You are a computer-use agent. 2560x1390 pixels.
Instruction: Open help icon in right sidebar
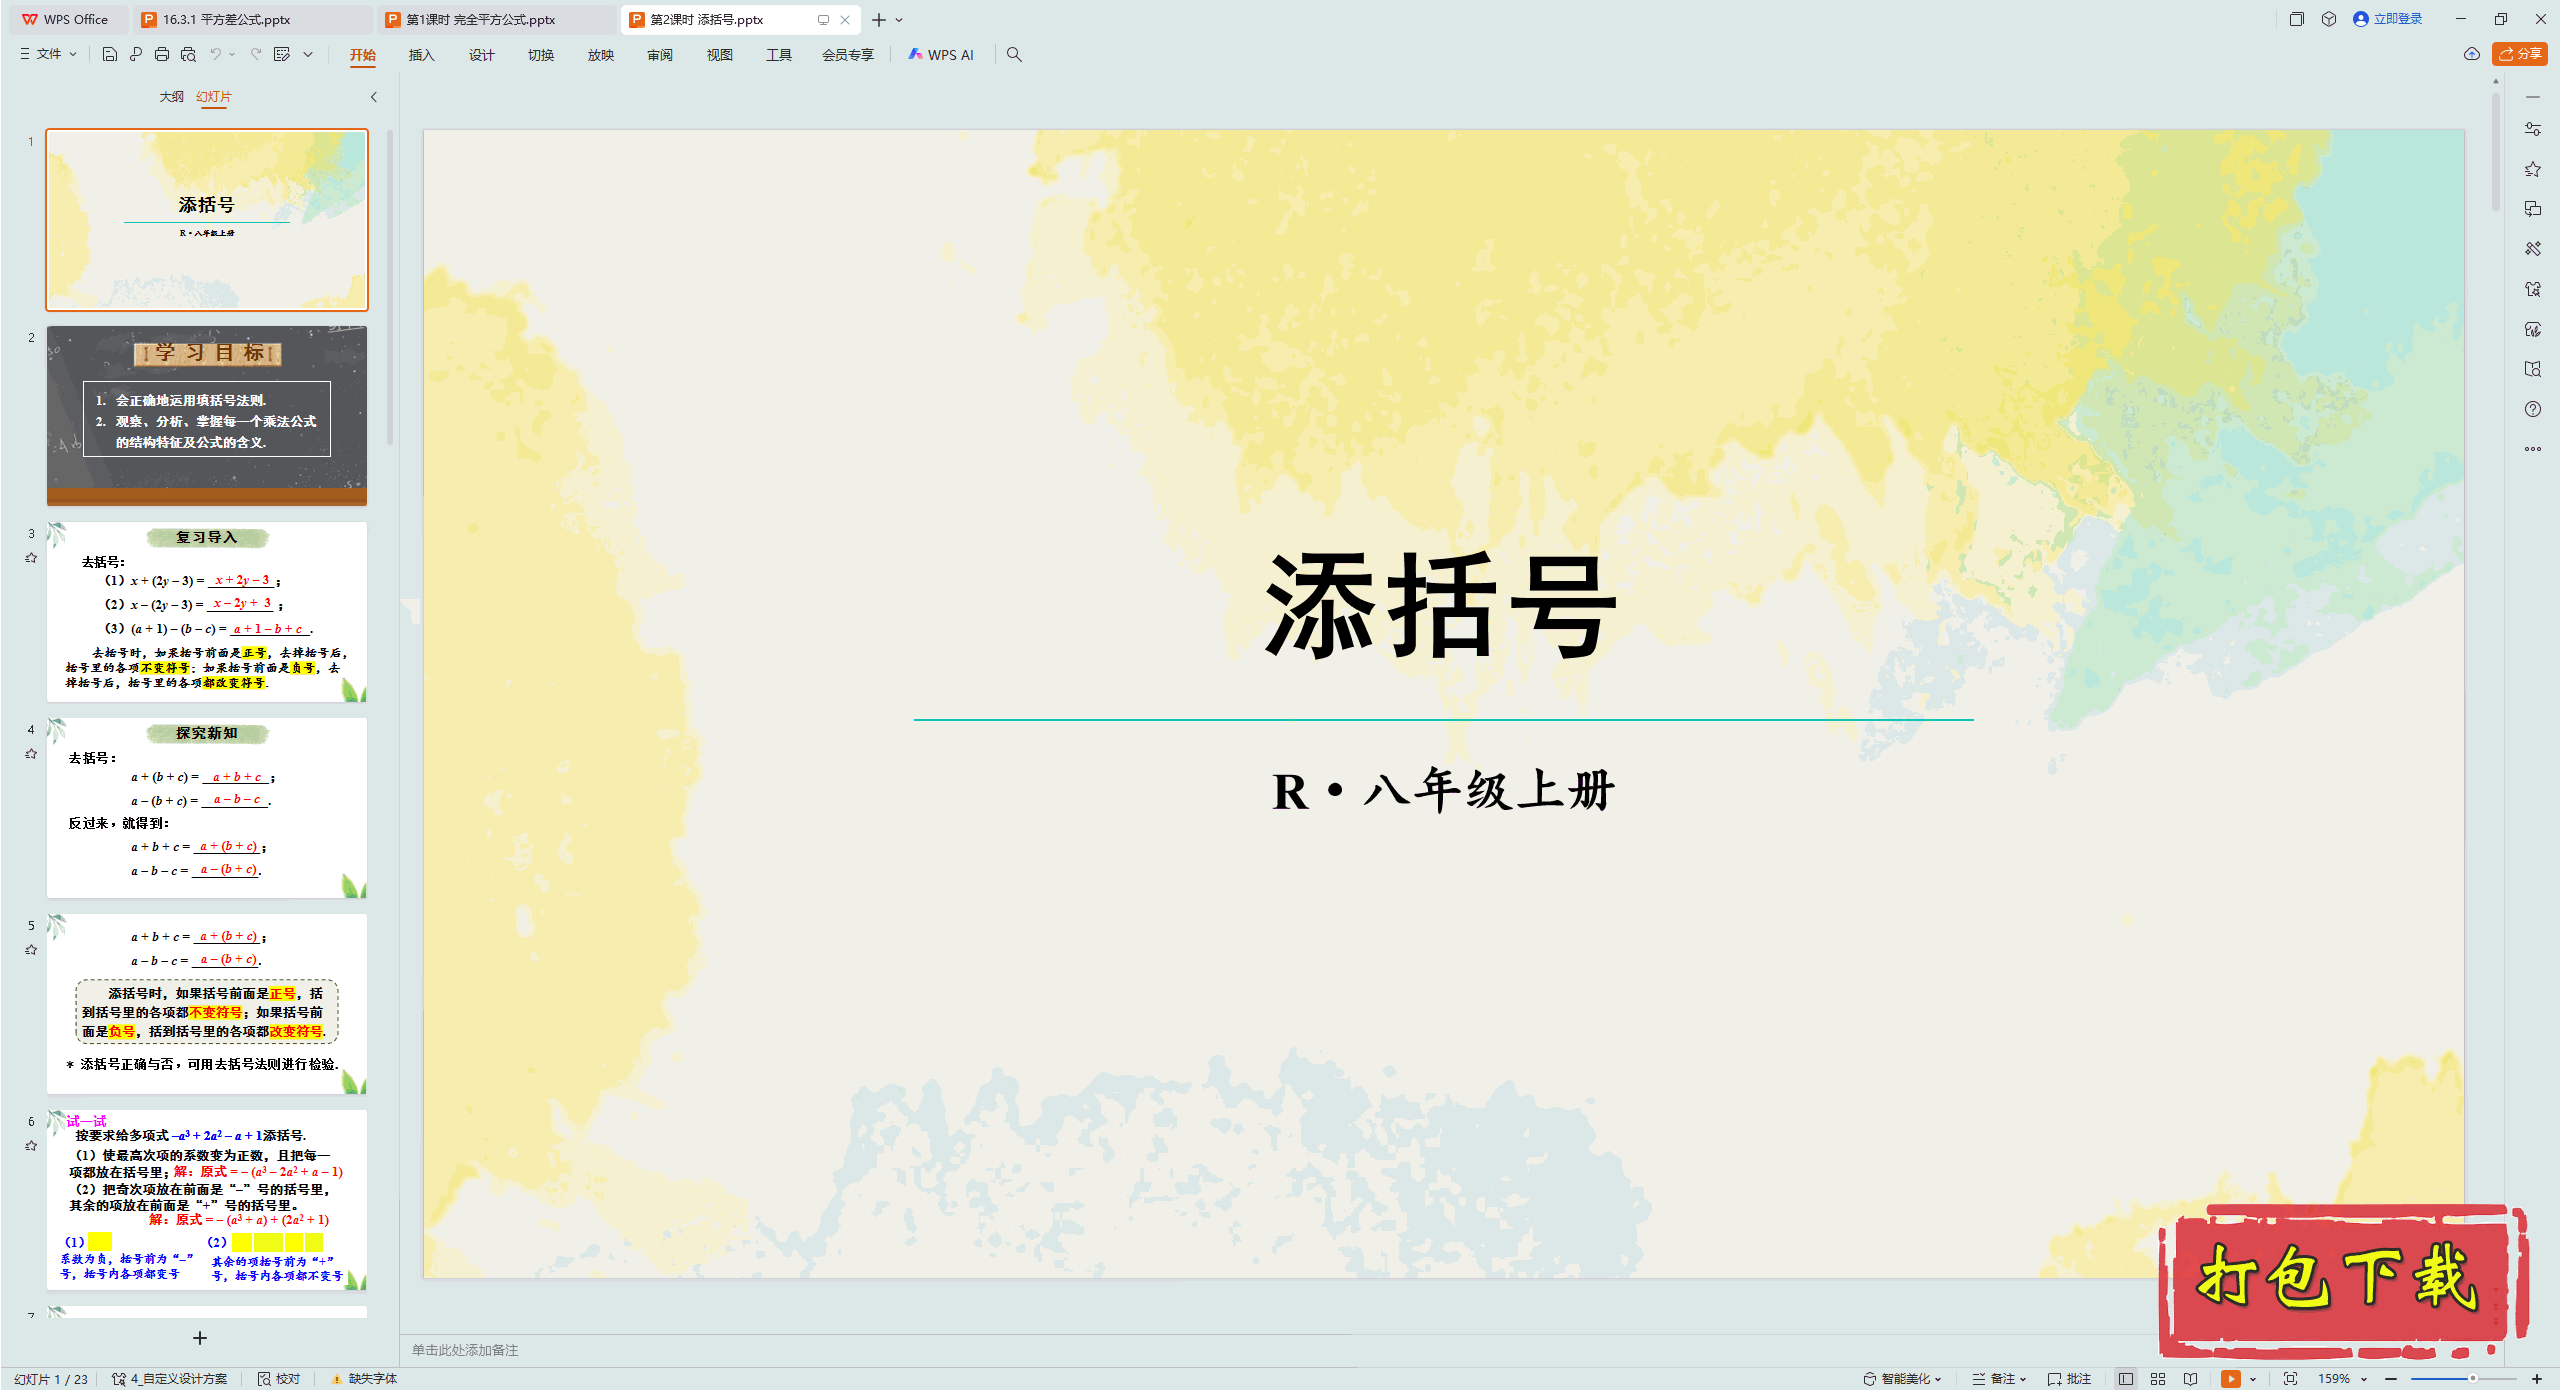2532,409
